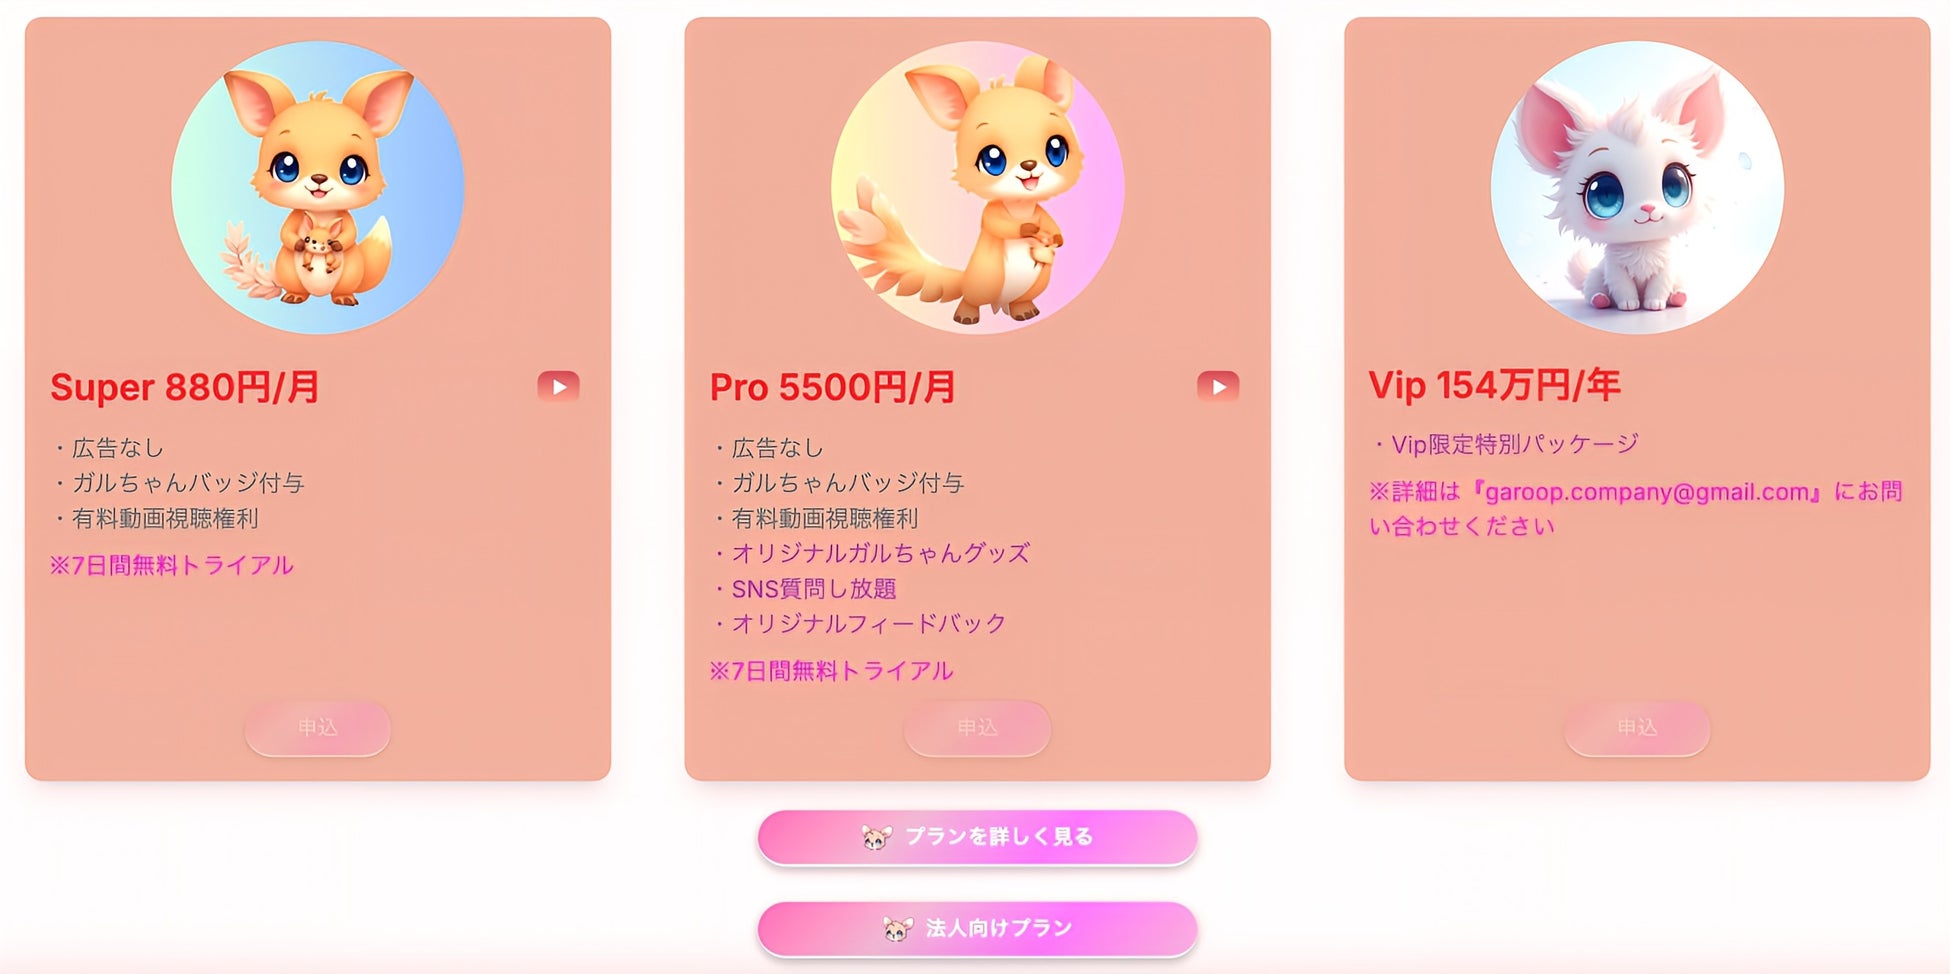
Task: Apply for Pro plan with 申込 button
Action: pos(978,728)
